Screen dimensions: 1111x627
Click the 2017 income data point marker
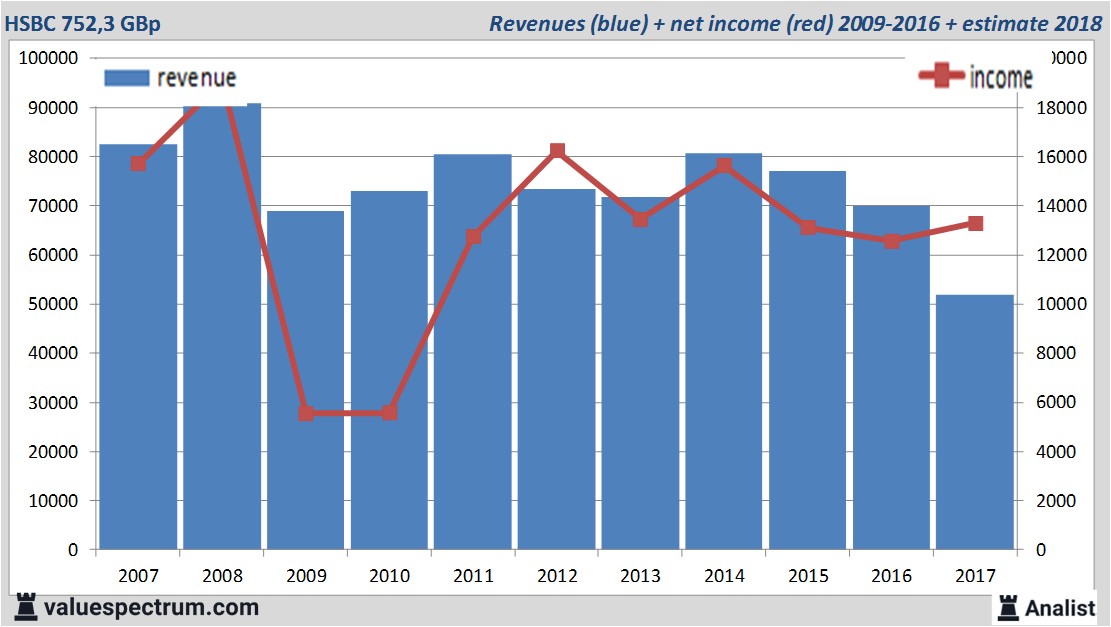tap(975, 224)
